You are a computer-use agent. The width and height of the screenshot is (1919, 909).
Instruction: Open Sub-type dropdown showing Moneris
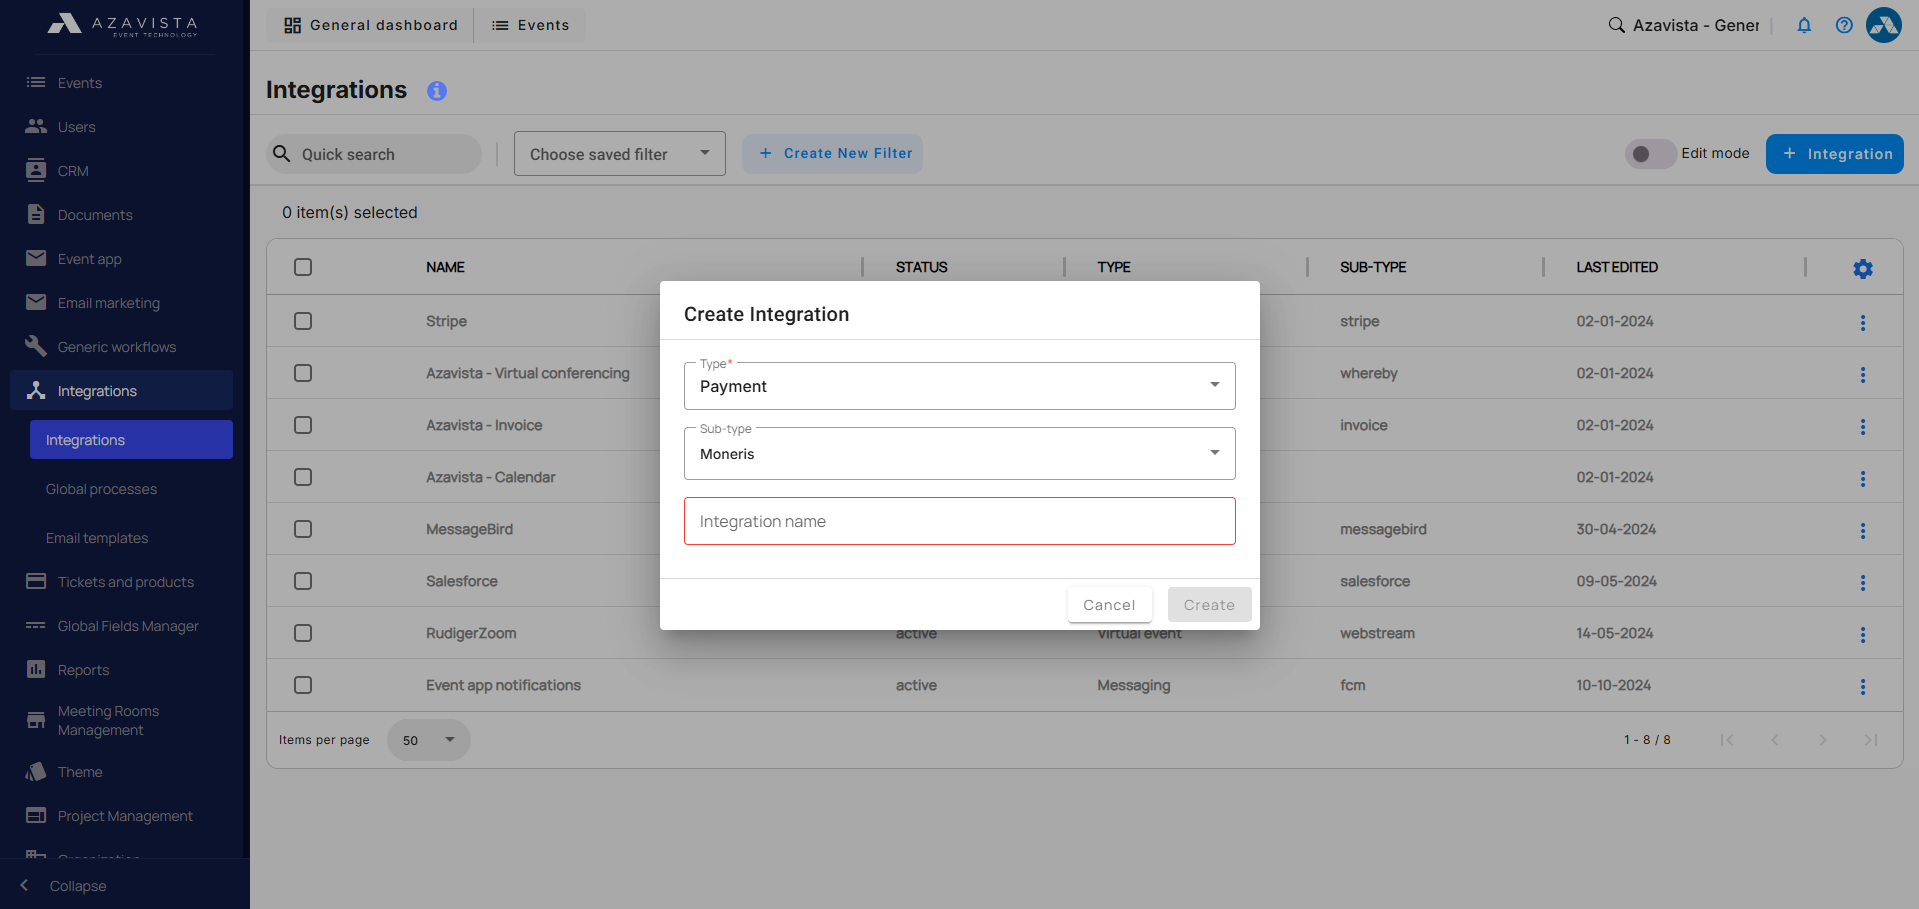960,454
